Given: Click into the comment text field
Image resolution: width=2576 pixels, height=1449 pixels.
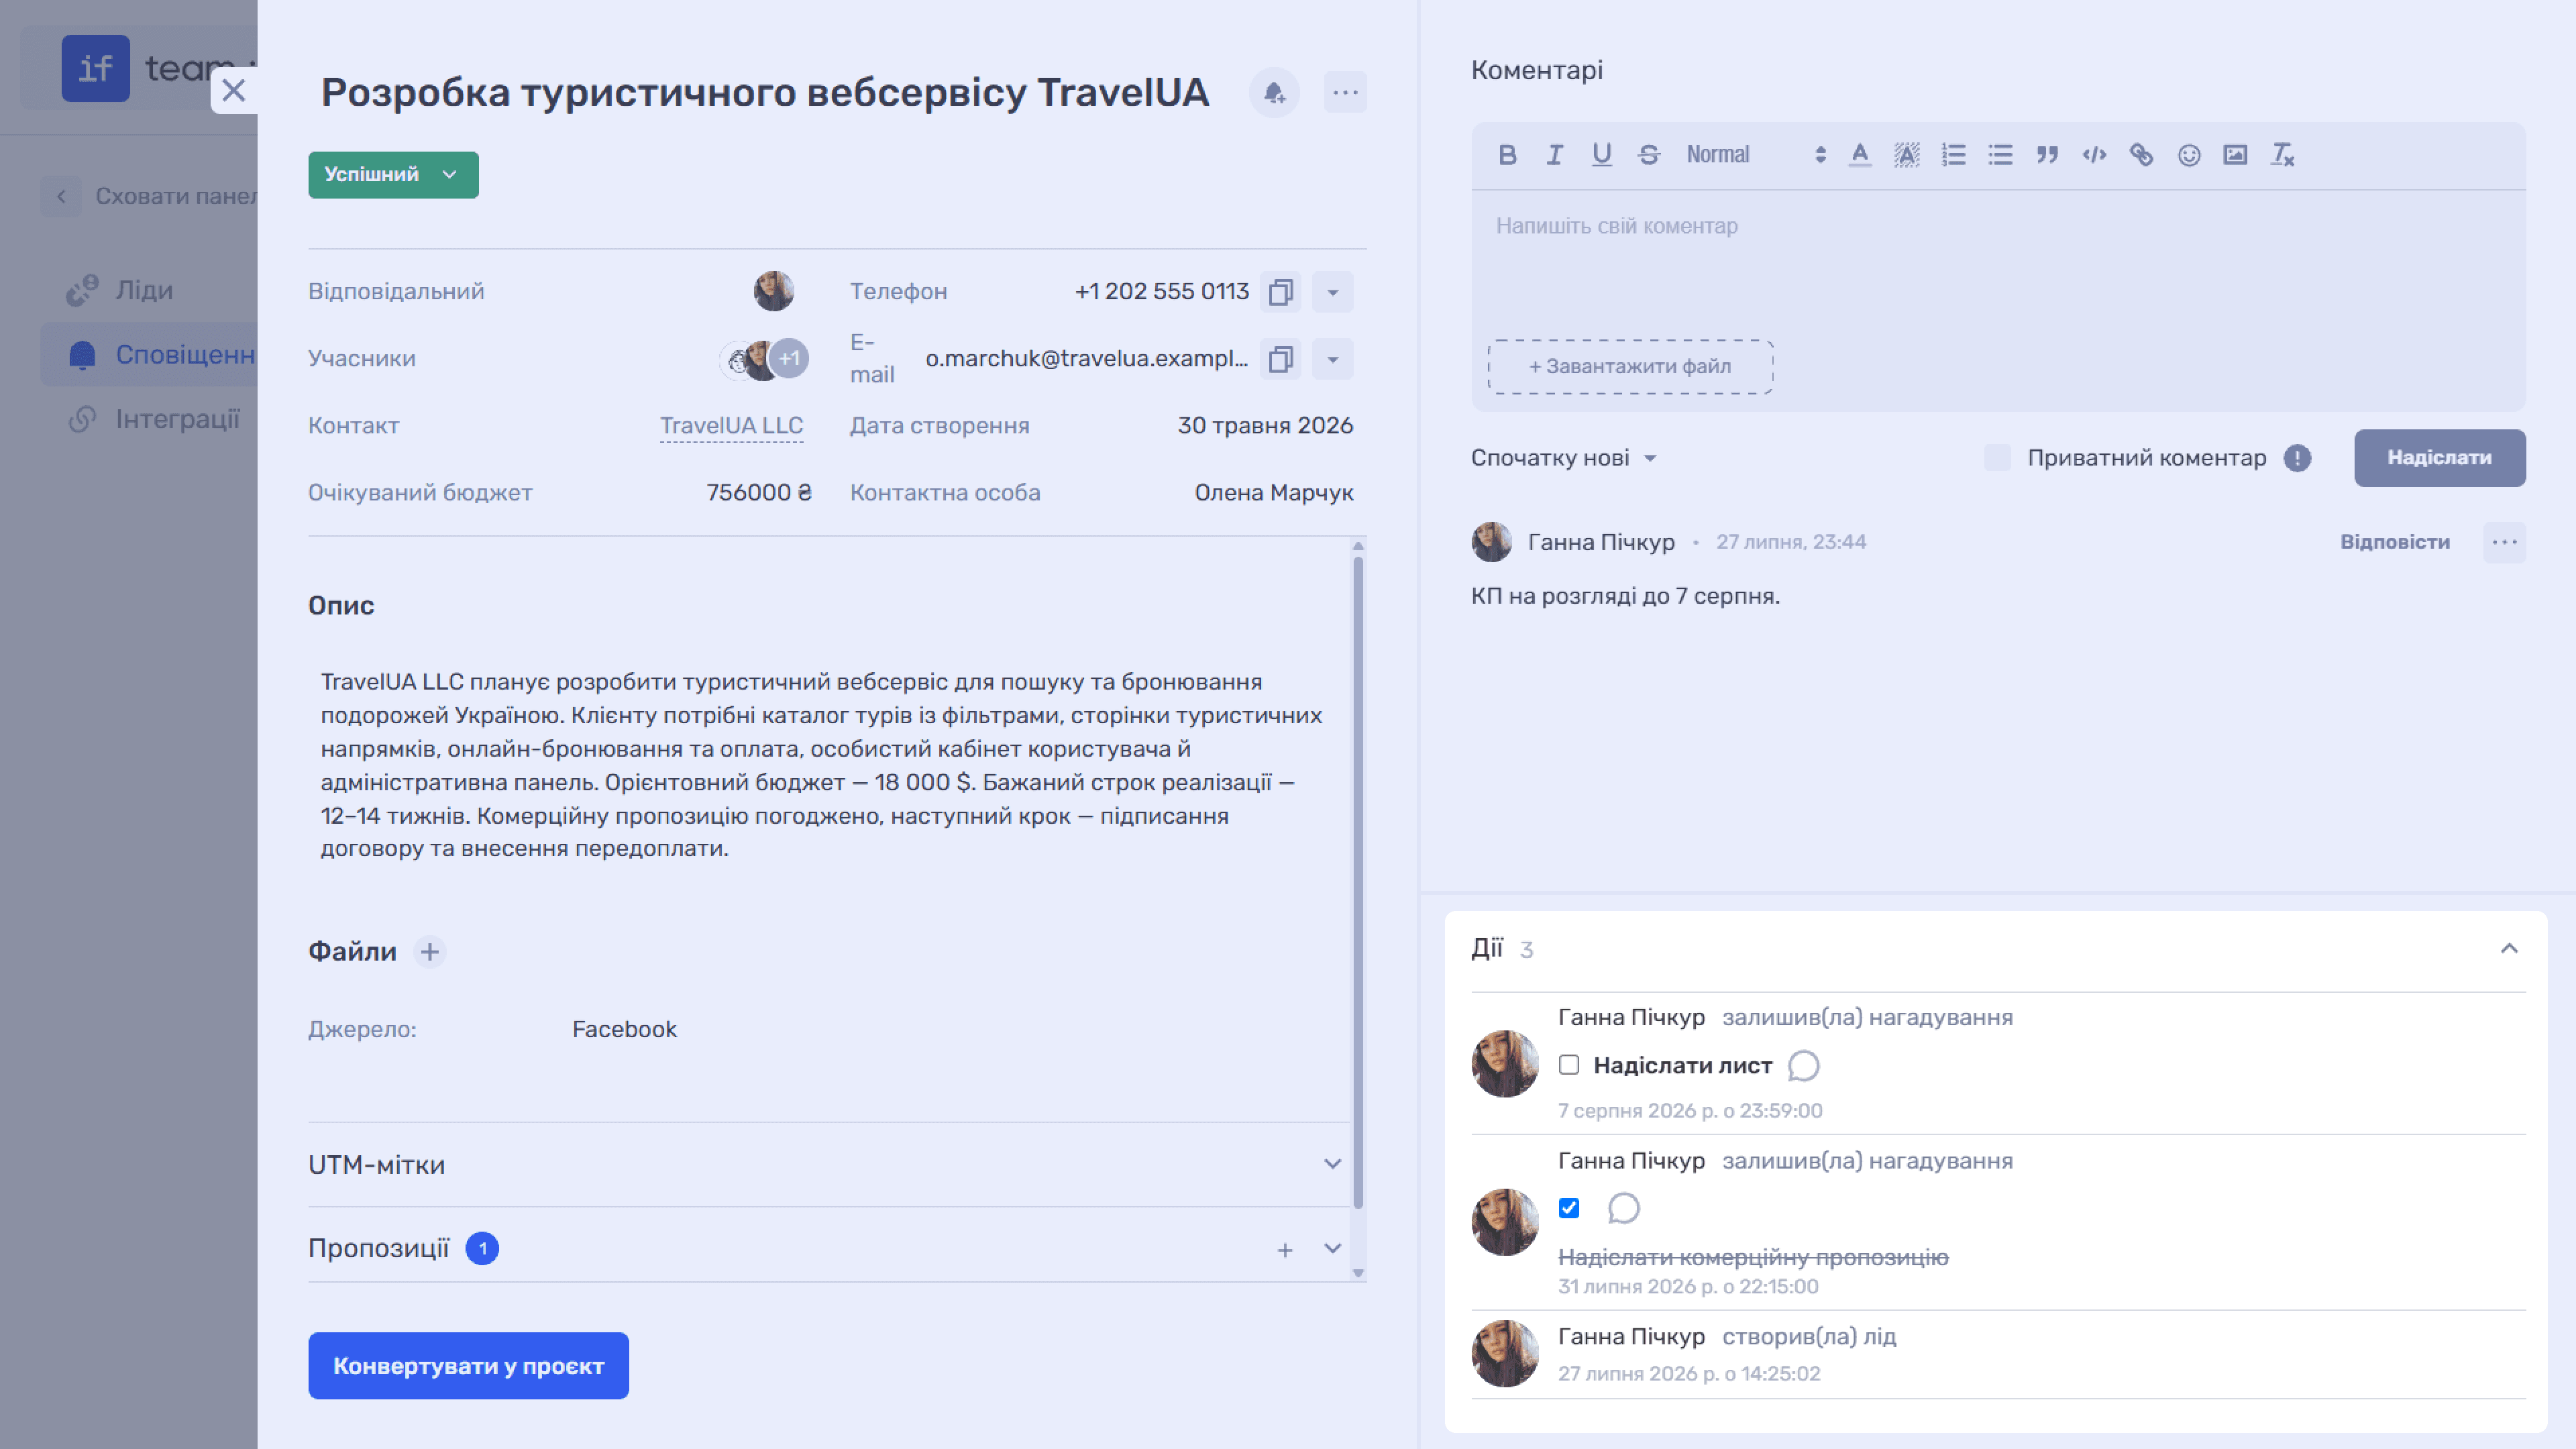Looking at the screenshot, I should (1998, 260).
